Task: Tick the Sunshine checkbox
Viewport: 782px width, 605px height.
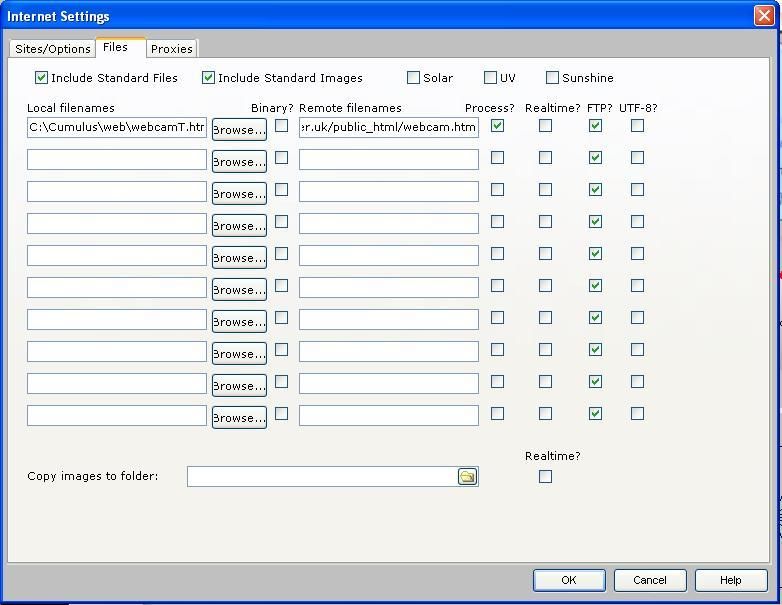Action: point(552,78)
